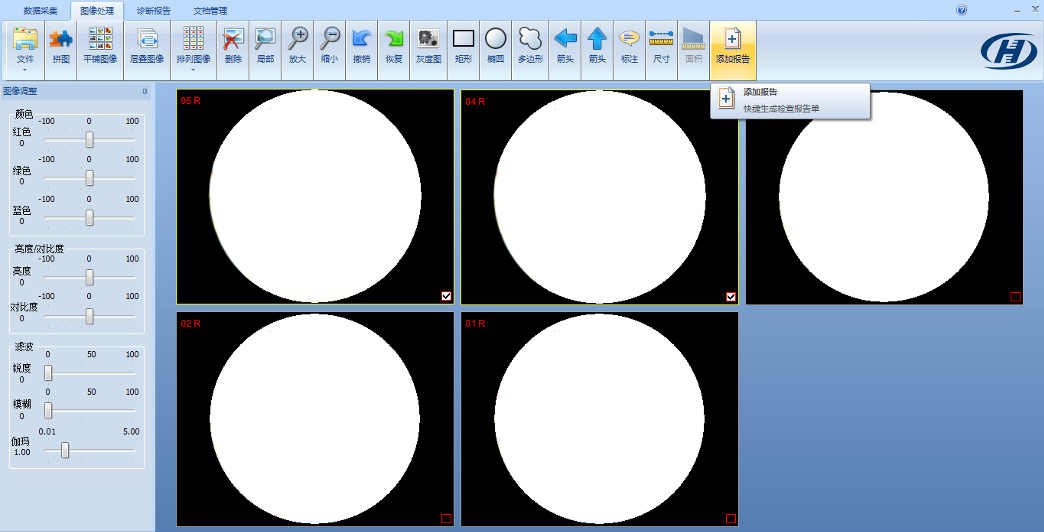
Task: Select the 标注 annotation tool
Action: (629, 51)
